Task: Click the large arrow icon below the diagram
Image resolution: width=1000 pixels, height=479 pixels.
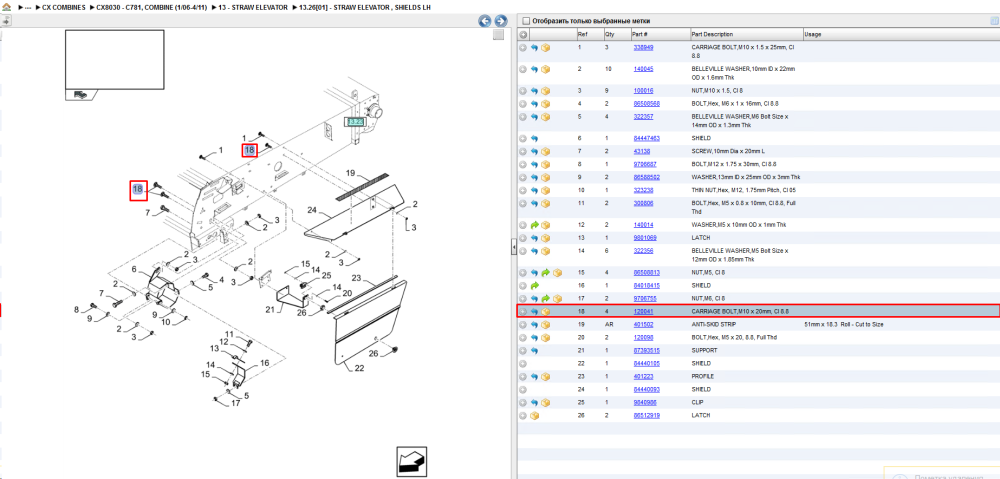Action: tap(409, 460)
